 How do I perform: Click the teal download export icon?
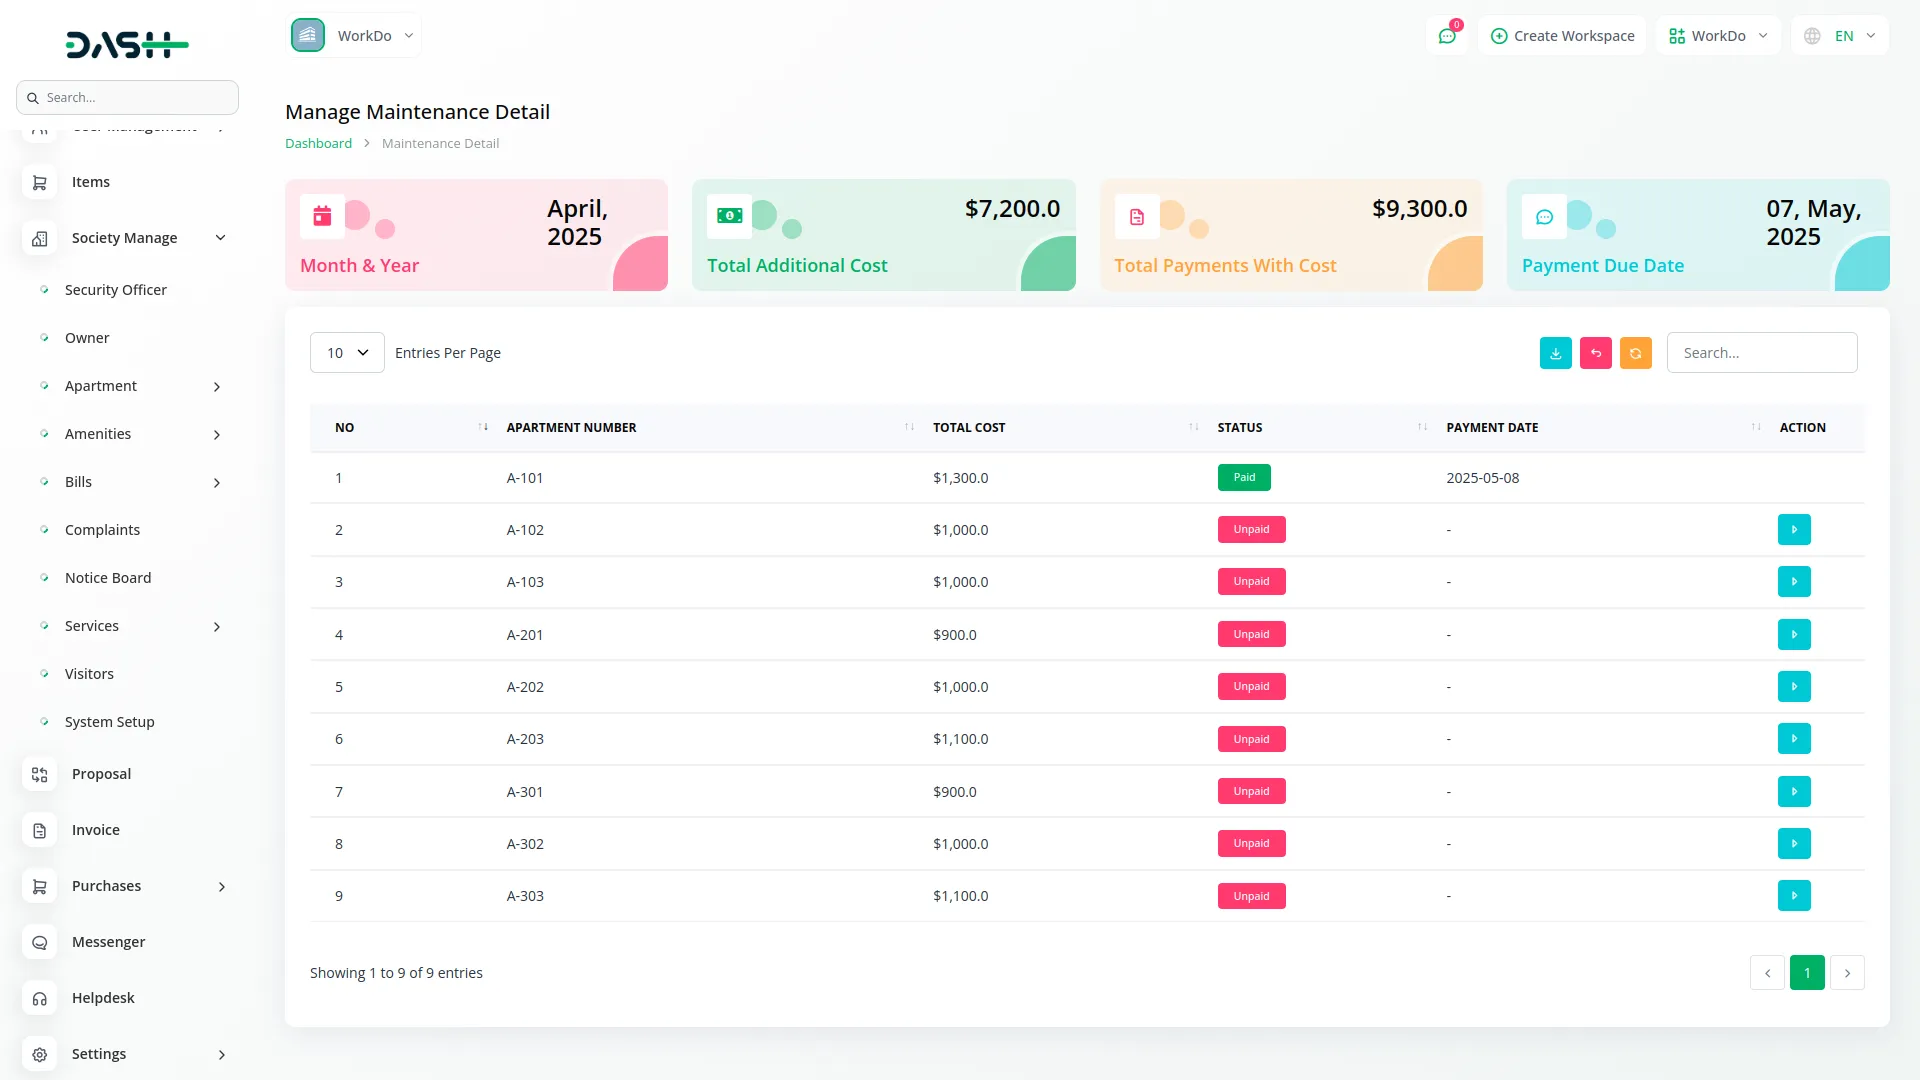point(1555,353)
